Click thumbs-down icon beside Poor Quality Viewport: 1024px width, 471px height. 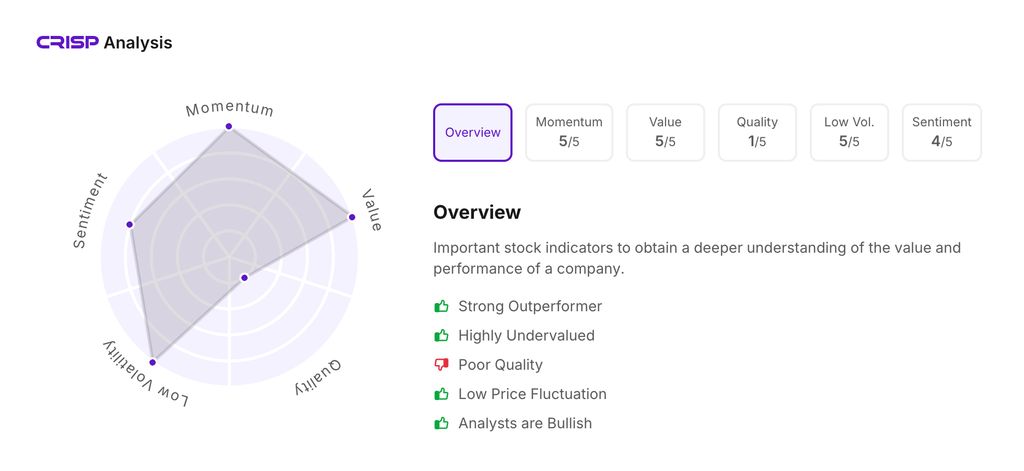[441, 365]
